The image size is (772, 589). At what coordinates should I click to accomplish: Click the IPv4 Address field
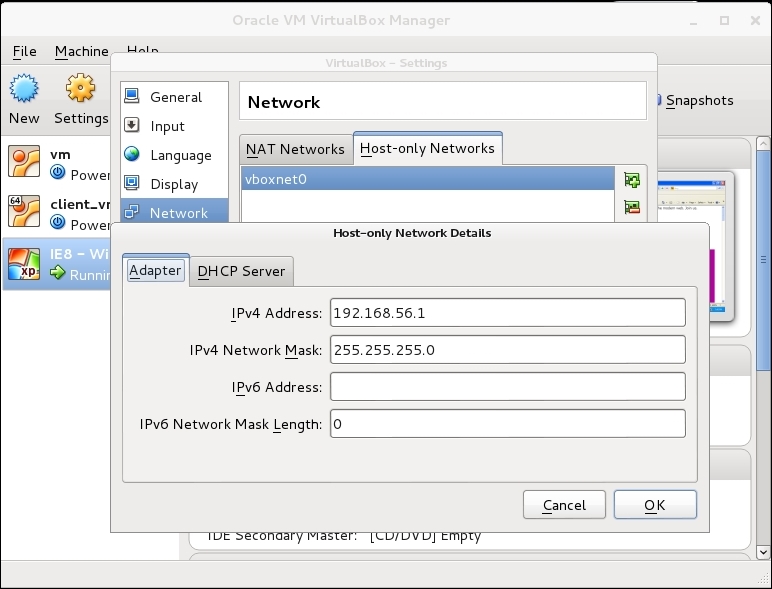(508, 313)
